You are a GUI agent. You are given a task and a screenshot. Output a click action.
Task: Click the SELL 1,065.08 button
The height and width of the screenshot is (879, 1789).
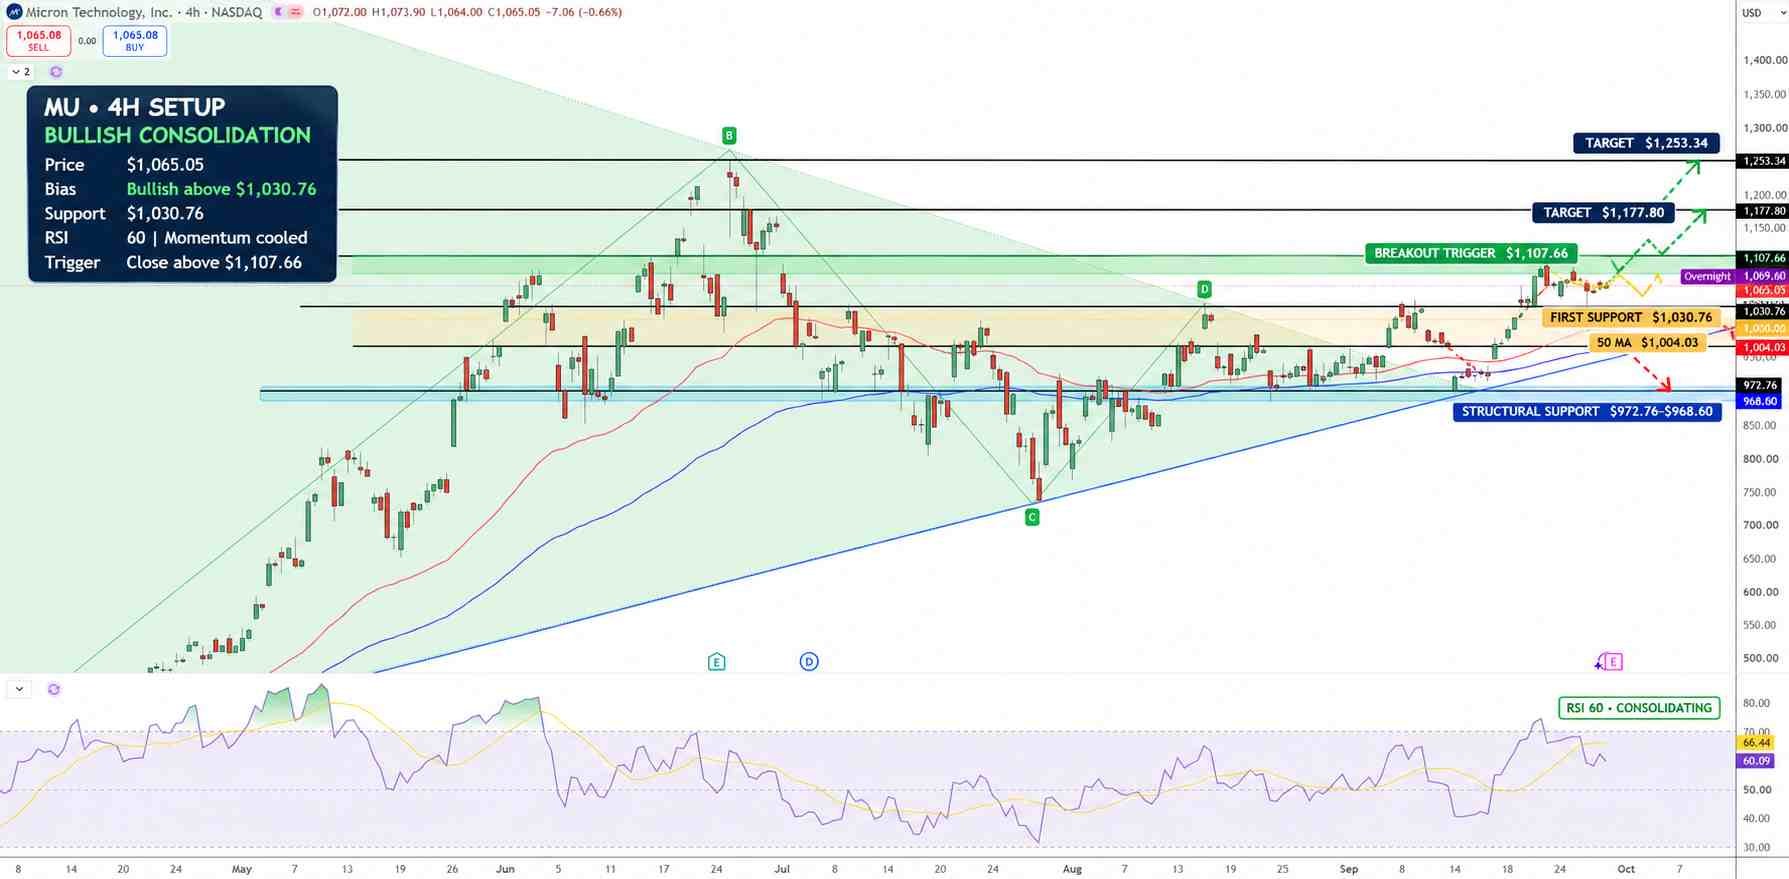38,40
